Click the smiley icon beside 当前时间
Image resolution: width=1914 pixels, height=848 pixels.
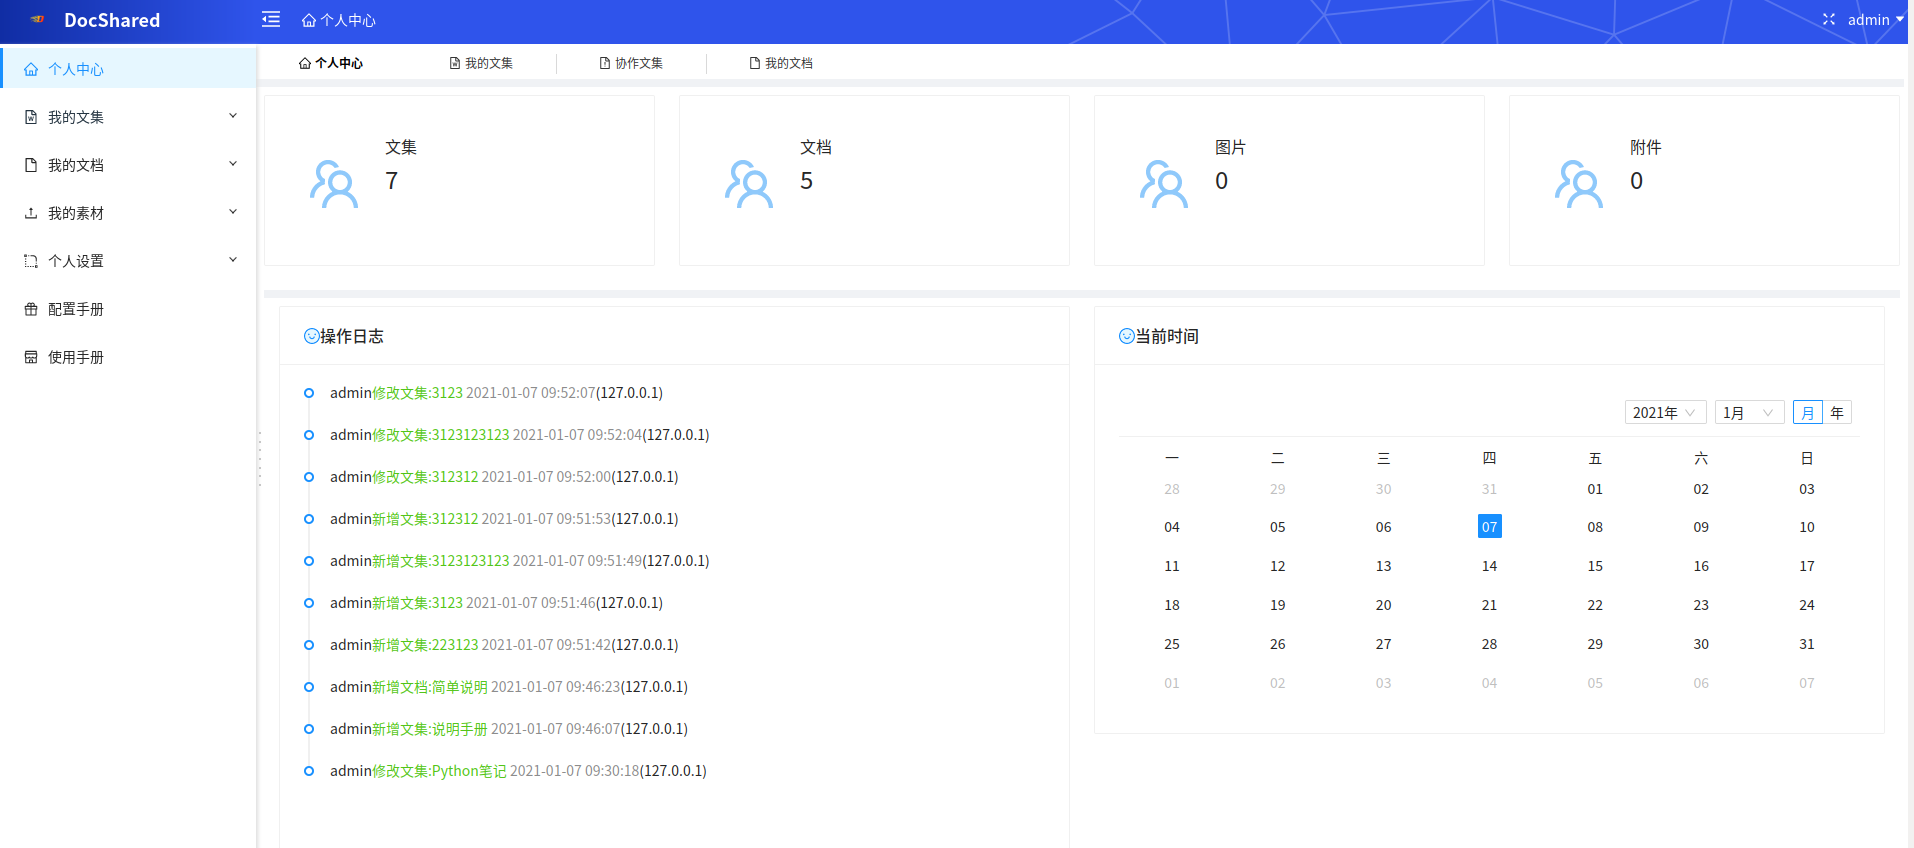[1126, 336]
